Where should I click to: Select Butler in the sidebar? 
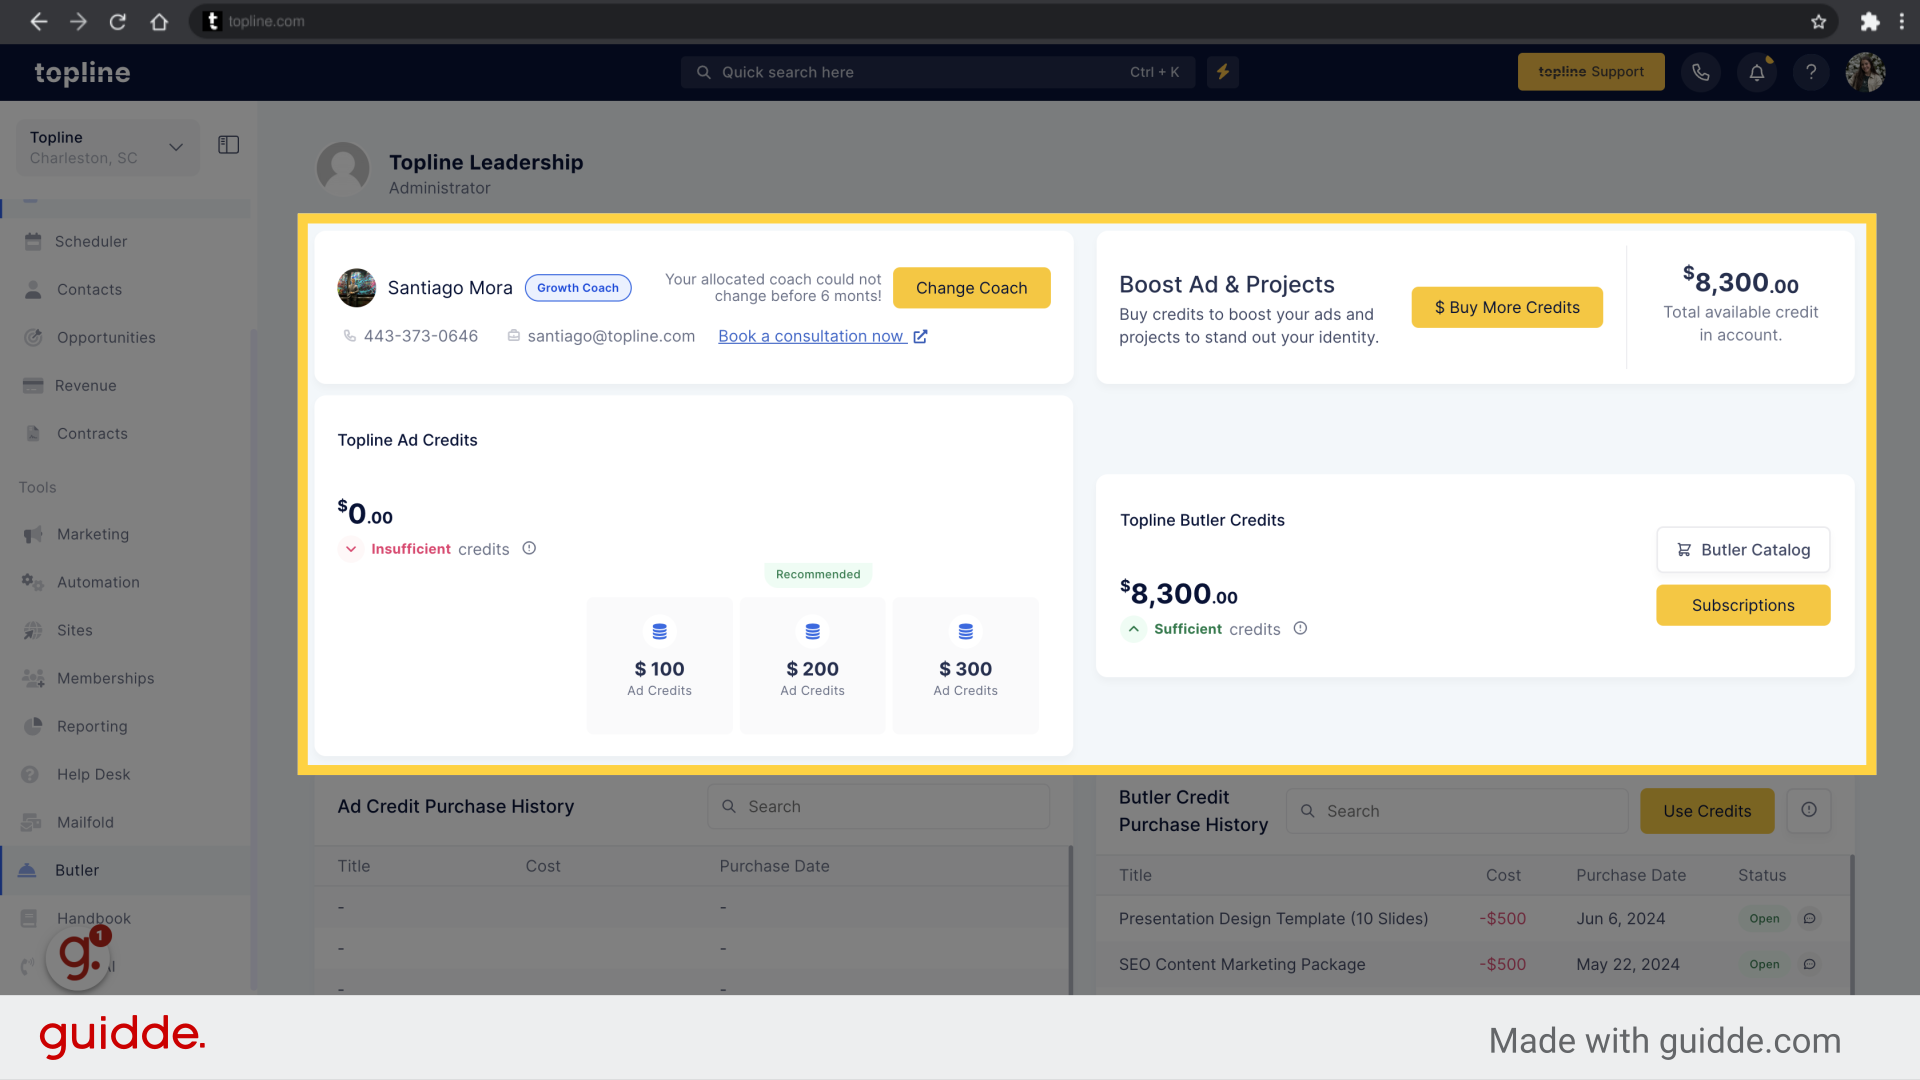(125, 870)
